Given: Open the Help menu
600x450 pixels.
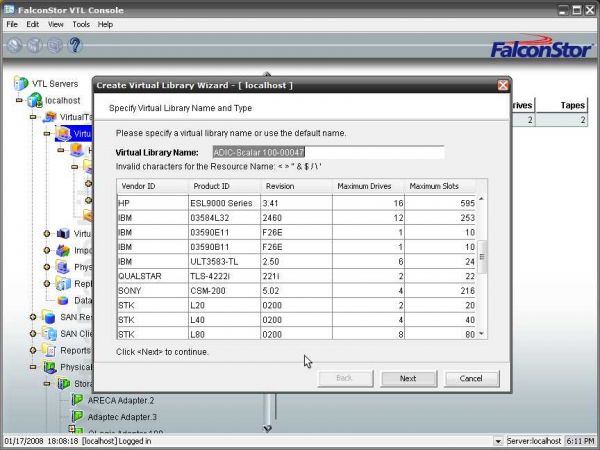Looking at the screenshot, I should click(x=105, y=24).
